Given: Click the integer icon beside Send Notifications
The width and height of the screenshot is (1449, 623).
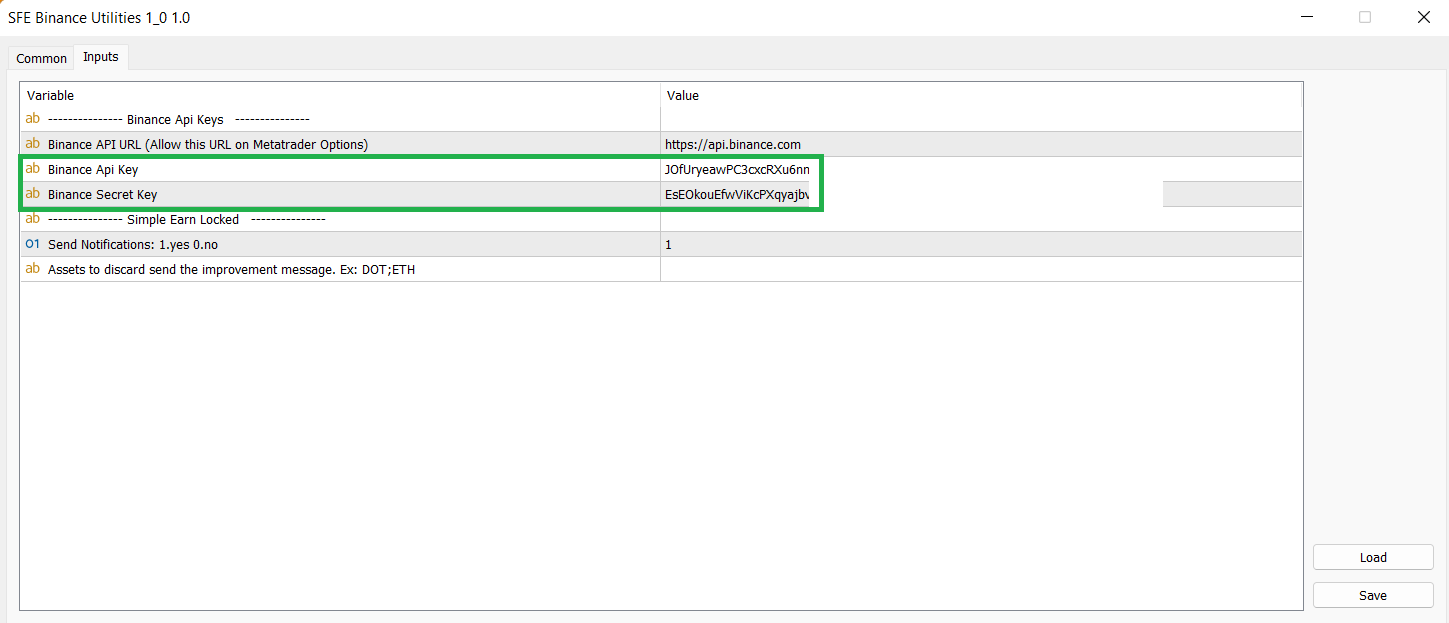Looking at the screenshot, I should click(33, 244).
